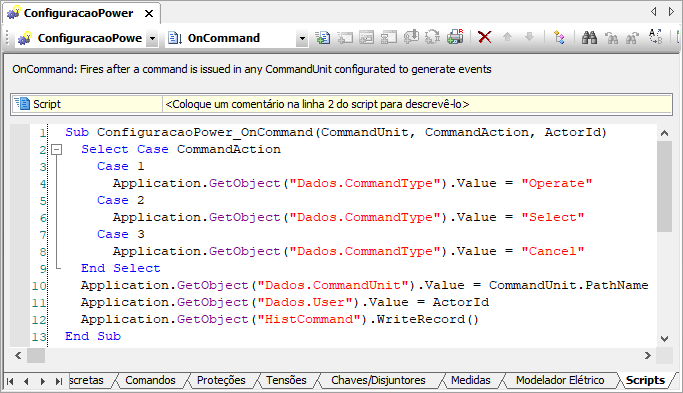683x393 pixels.
Task: Switch to the Medidas tab
Action: 470,380
